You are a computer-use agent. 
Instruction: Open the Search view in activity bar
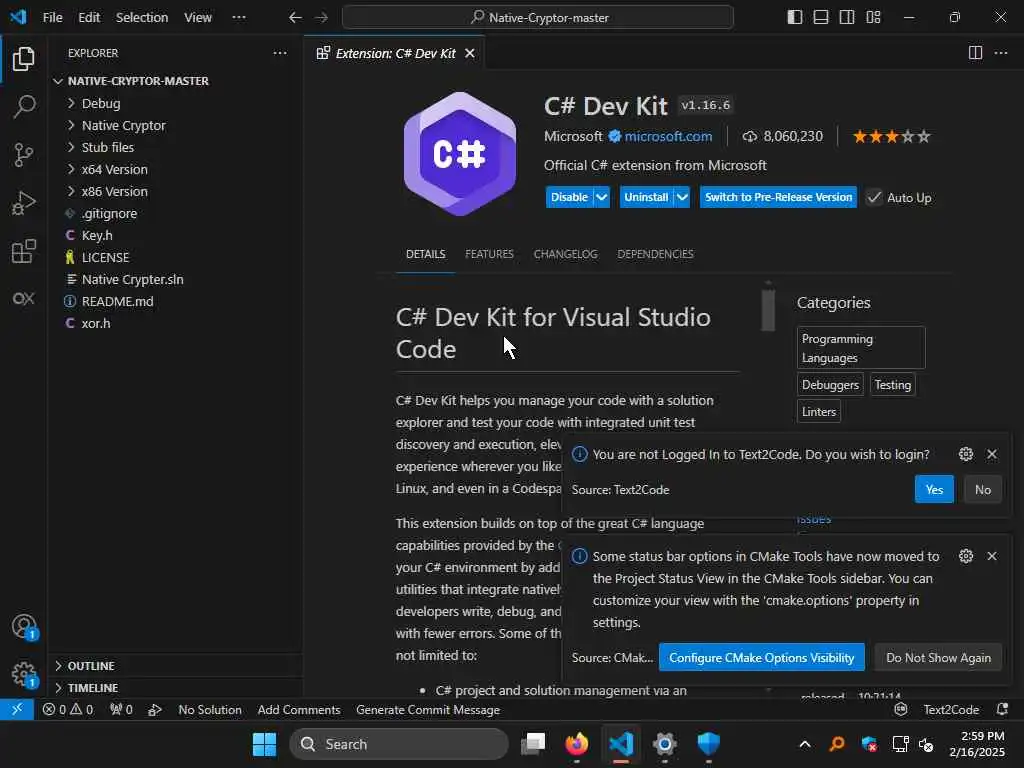point(24,106)
